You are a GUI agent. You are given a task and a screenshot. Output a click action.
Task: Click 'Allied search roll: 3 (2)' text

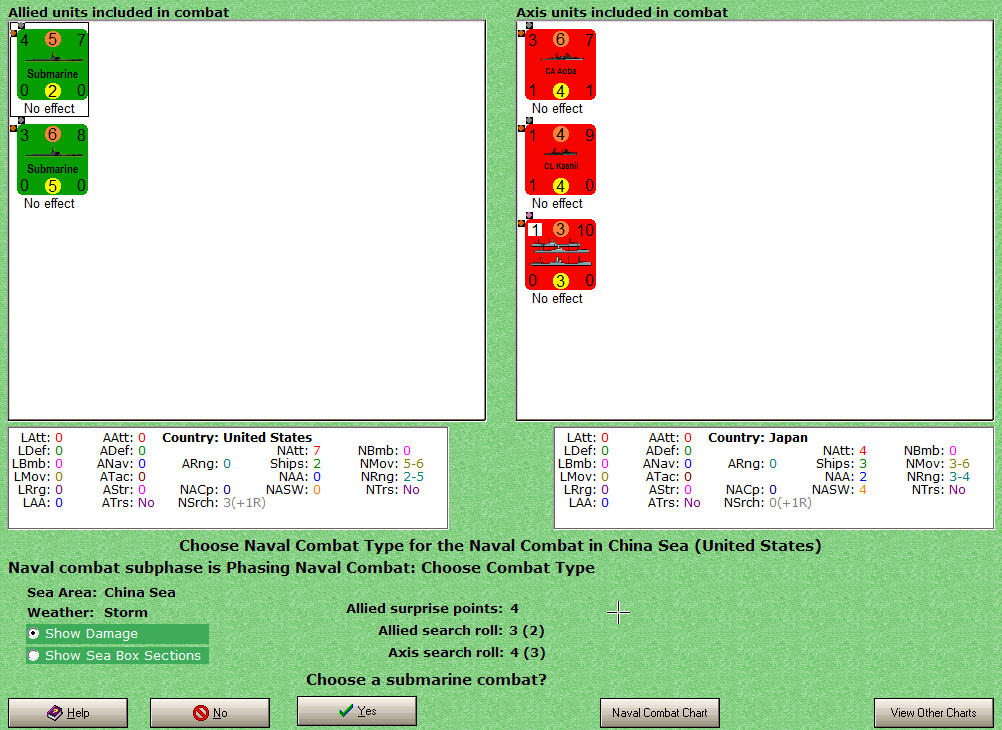tap(461, 631)
